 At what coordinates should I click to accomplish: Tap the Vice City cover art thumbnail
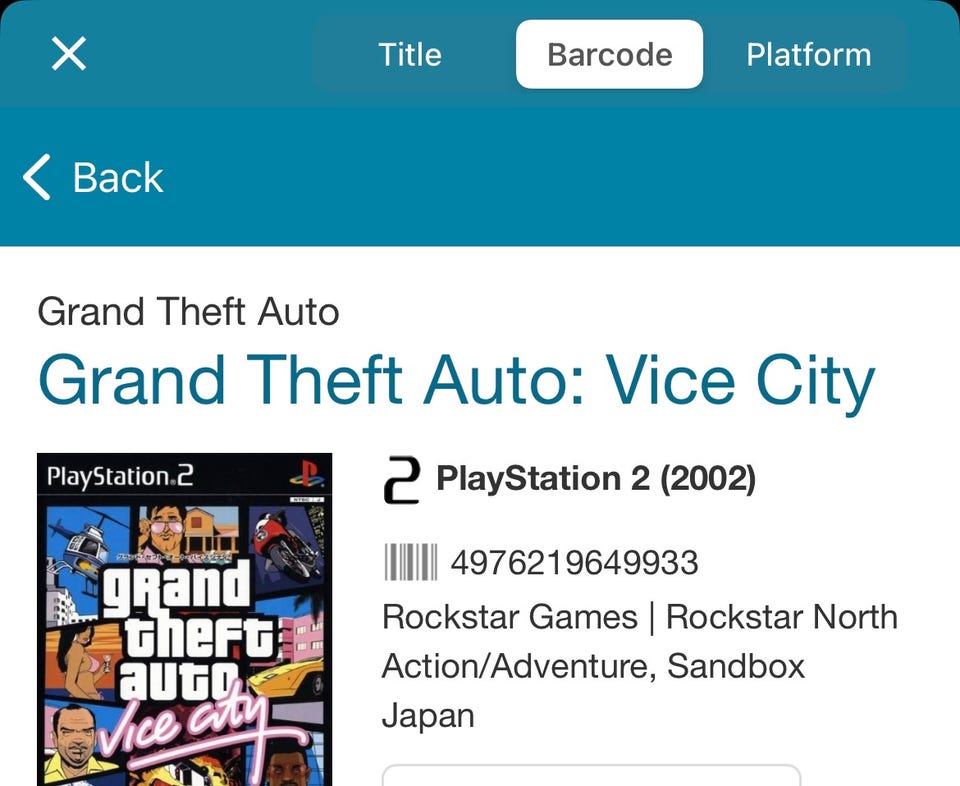click(x=184, y=640)
